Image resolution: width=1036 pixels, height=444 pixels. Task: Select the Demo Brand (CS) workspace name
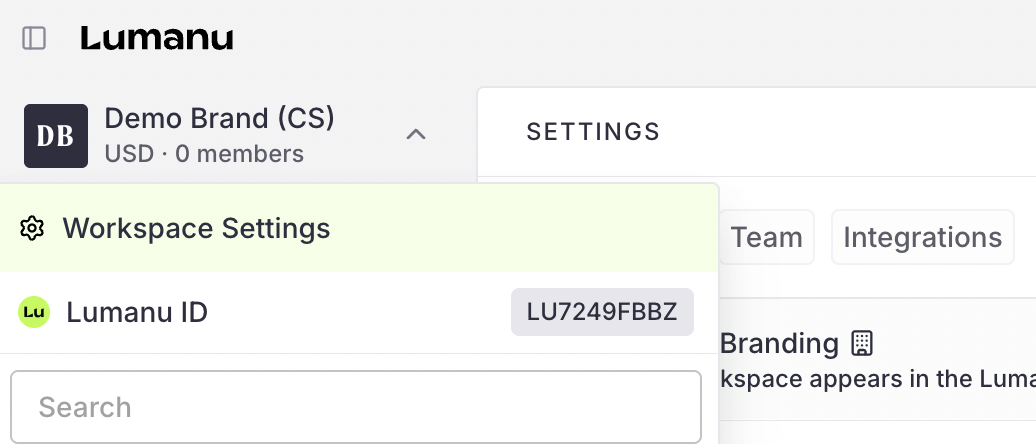click(x=219, y=118)
